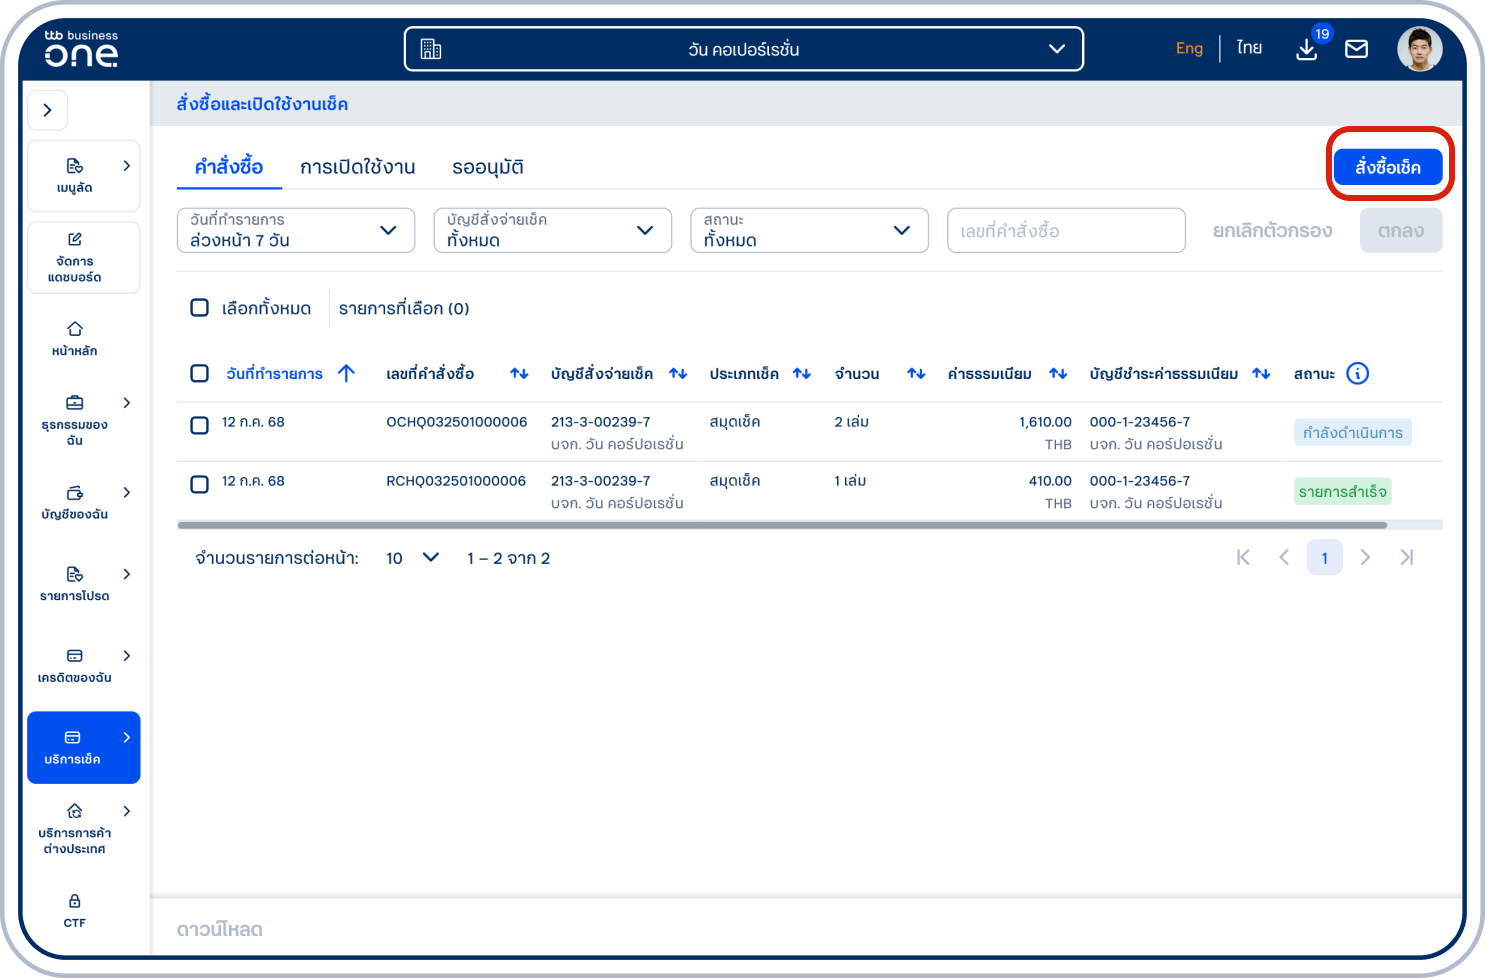Click the เลขที่คำสั่งซื้อ search field
Screen dimensions: 1485x978
click(x=1065, y=231)
